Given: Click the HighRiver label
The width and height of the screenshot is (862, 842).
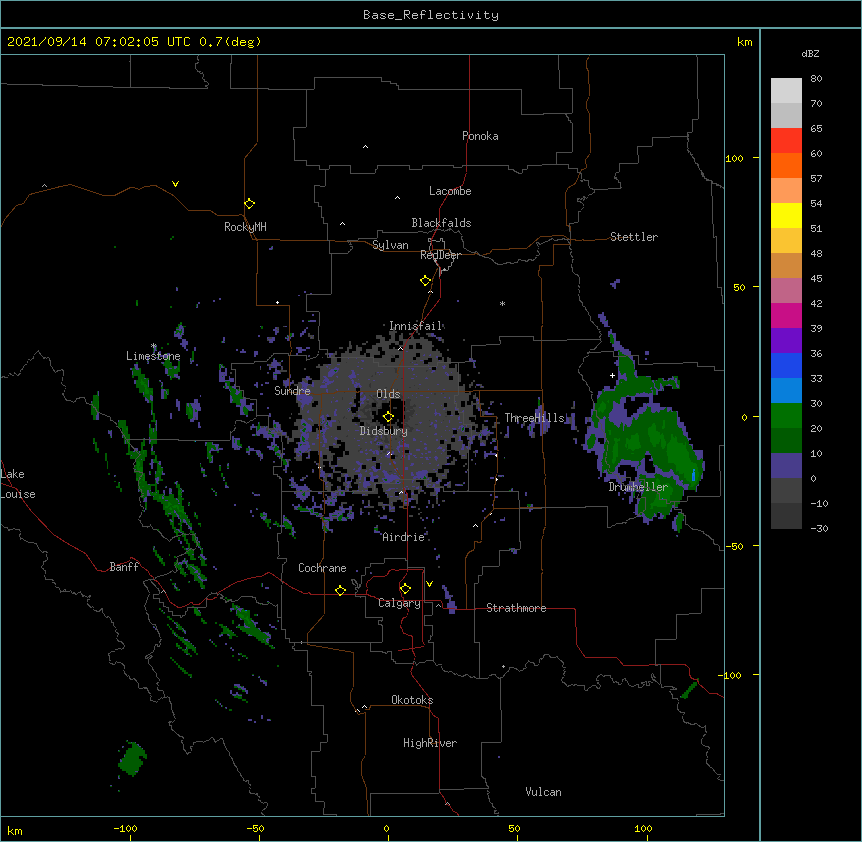Looking at the screenshot, I should coord(430,743).
